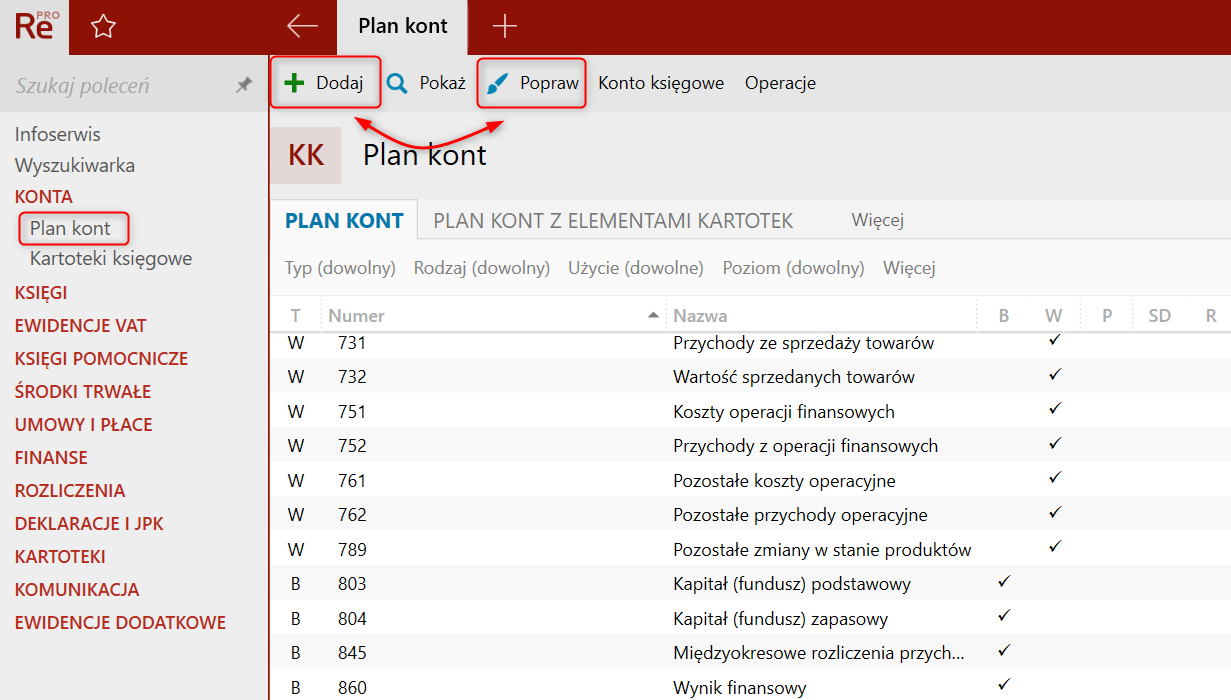Click the B column header
This screenshot has height=700, width=1231.
(x=1004, y=315)
